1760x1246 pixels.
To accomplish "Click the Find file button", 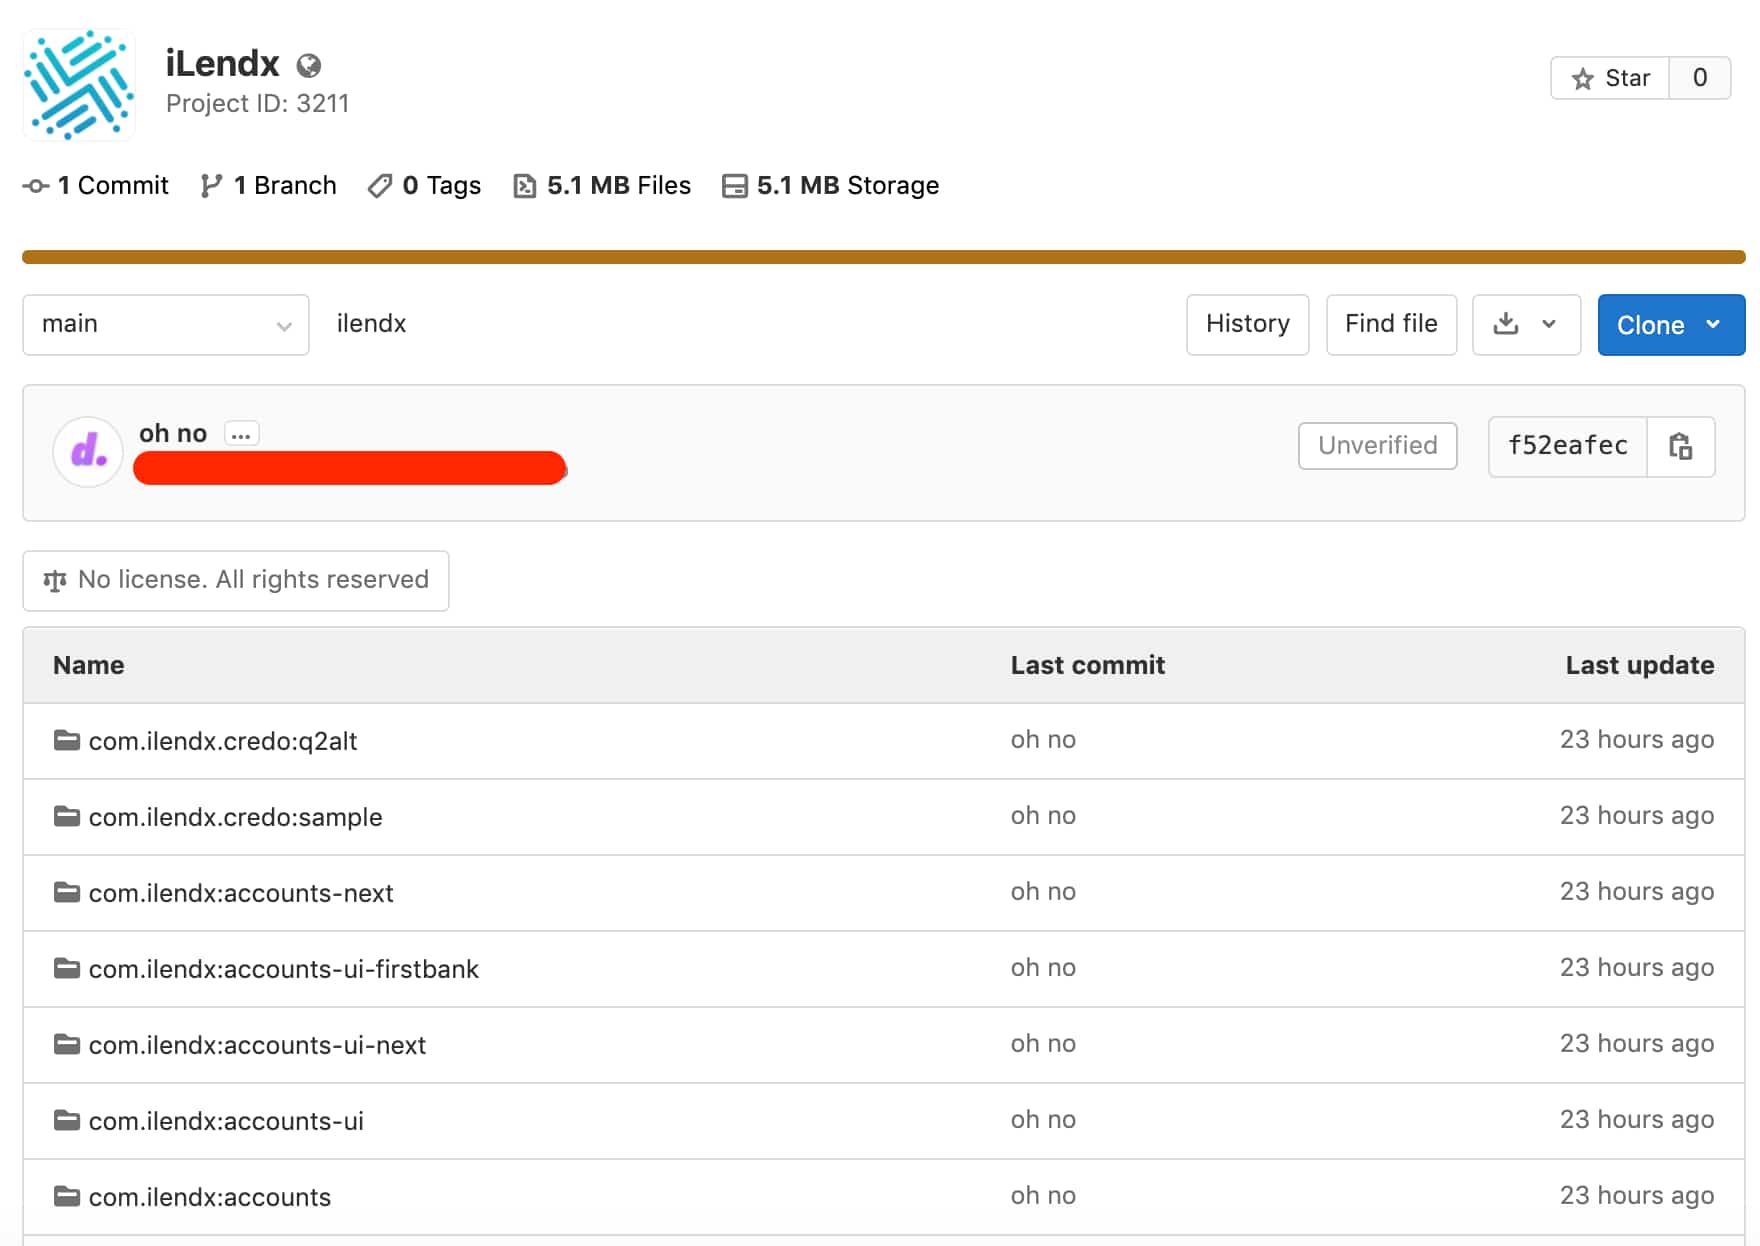I will [1390, 324].
